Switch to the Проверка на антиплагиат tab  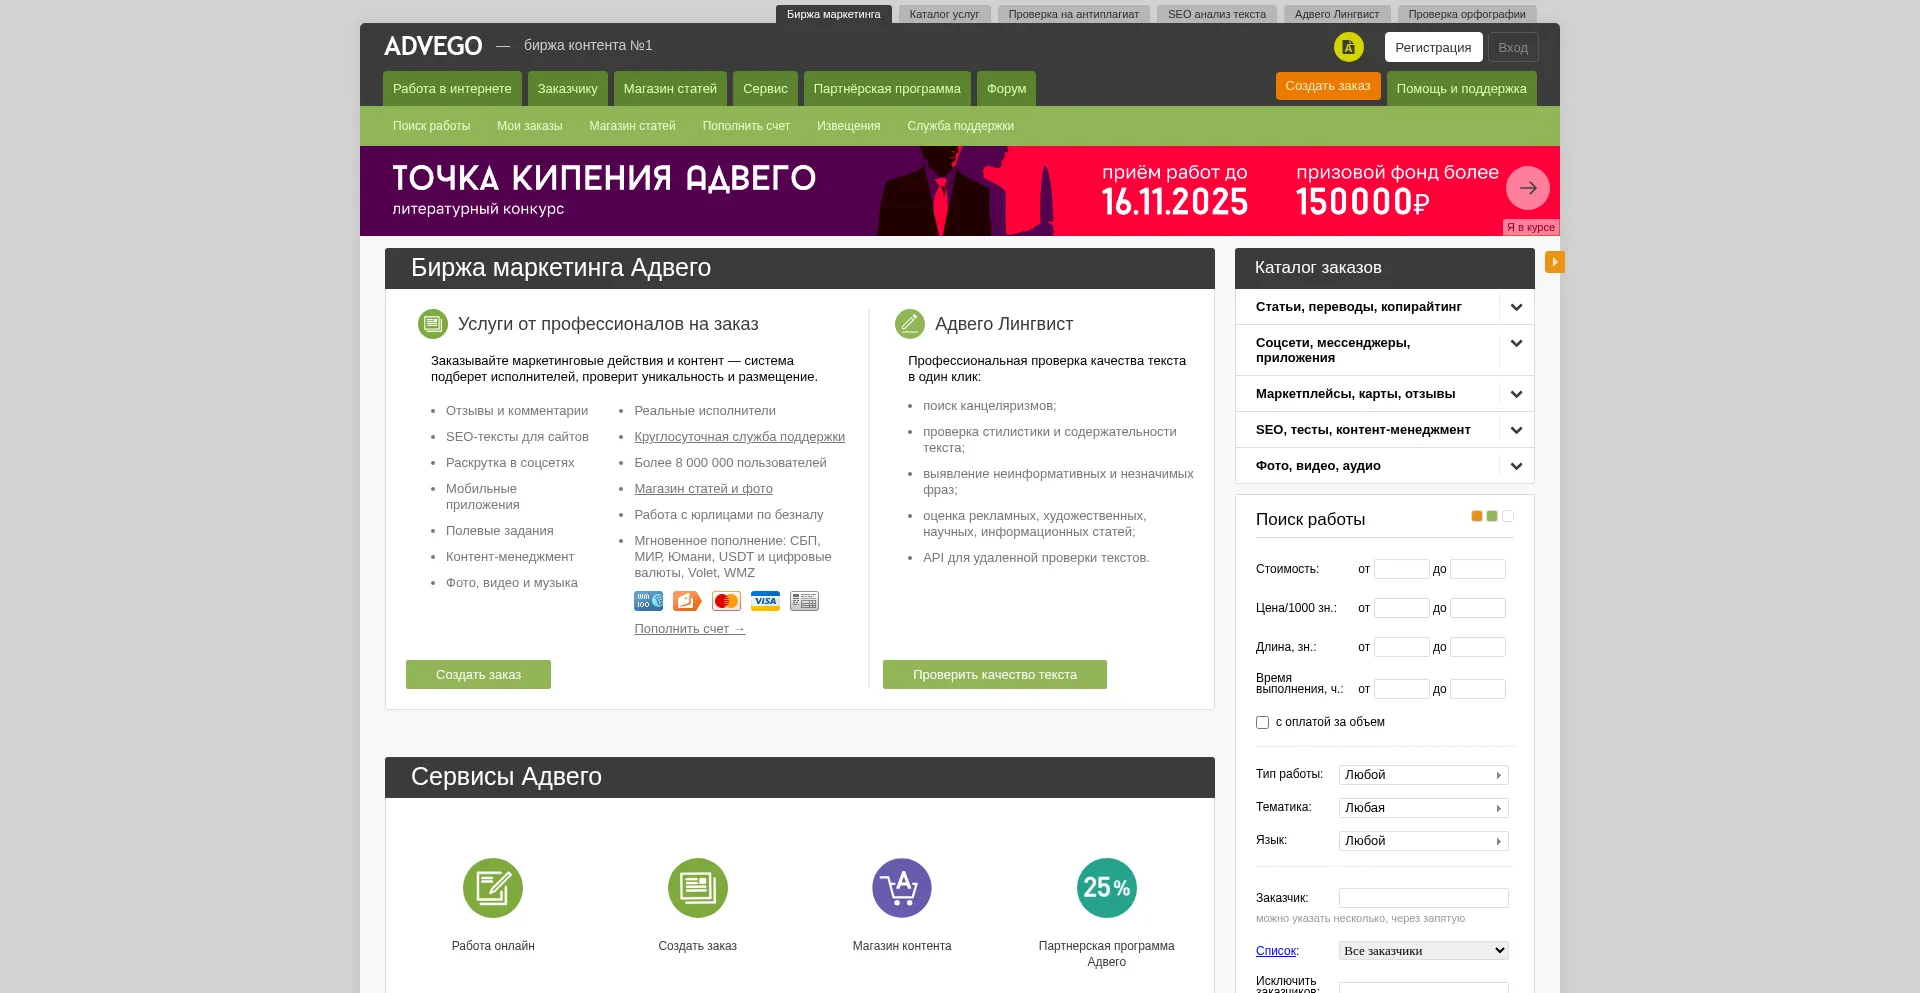pos(1073,14)
